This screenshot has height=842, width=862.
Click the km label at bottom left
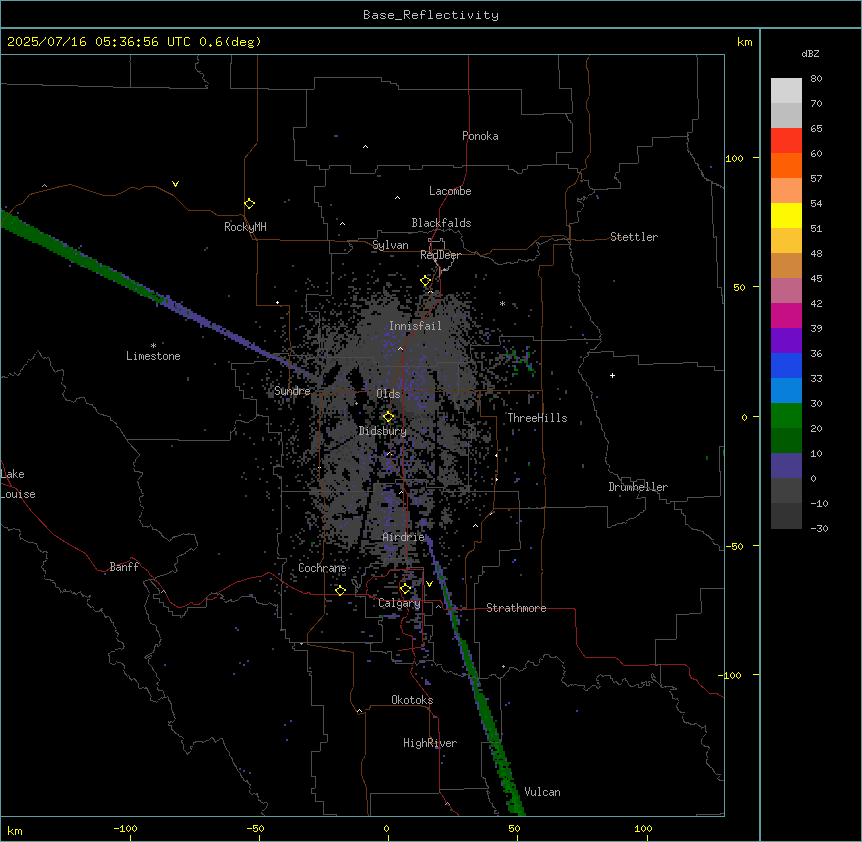click(15, 831)
